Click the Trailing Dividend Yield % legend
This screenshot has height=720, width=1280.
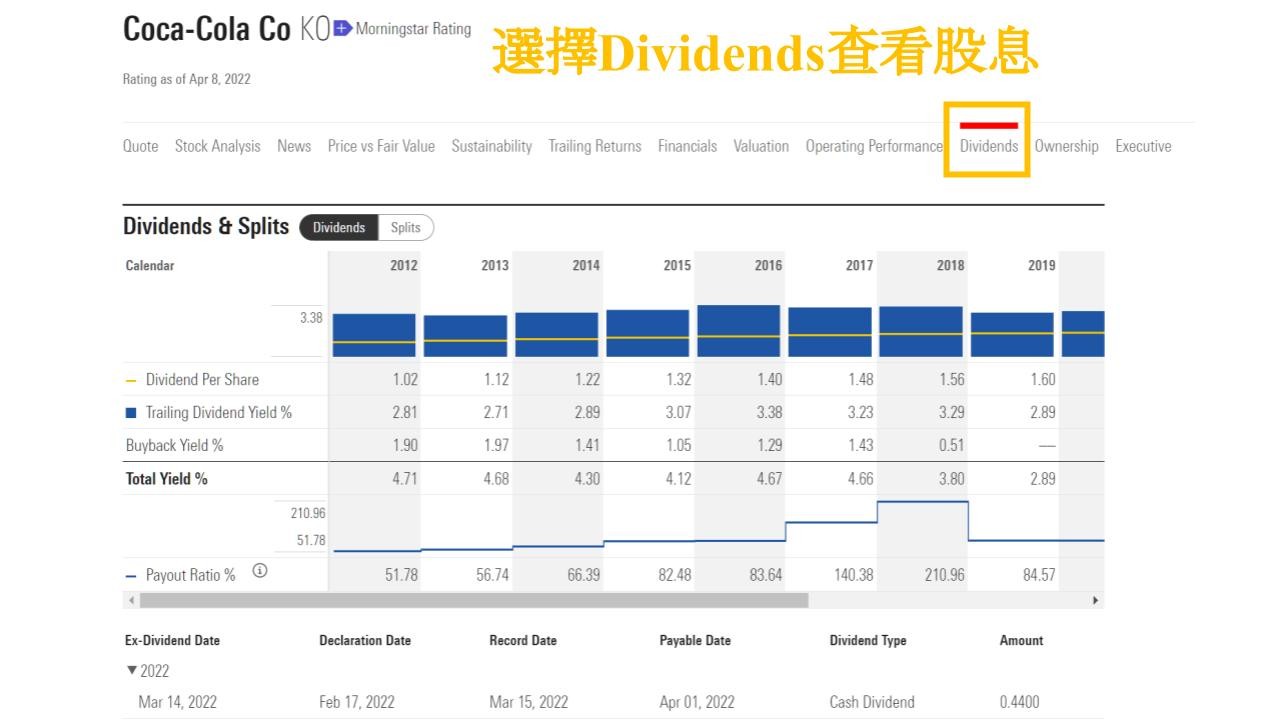tap(219, 413)
